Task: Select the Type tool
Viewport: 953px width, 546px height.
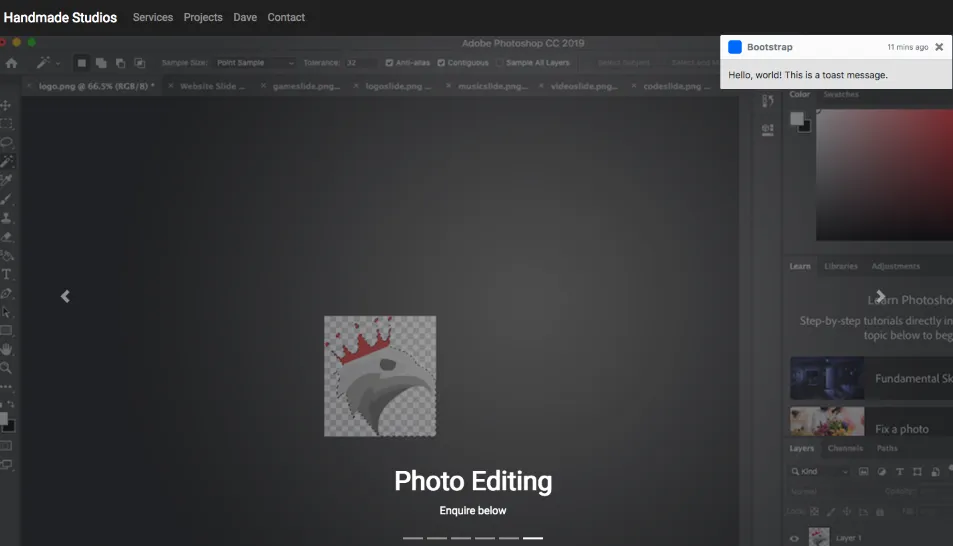Action: [x=6, y=274]
